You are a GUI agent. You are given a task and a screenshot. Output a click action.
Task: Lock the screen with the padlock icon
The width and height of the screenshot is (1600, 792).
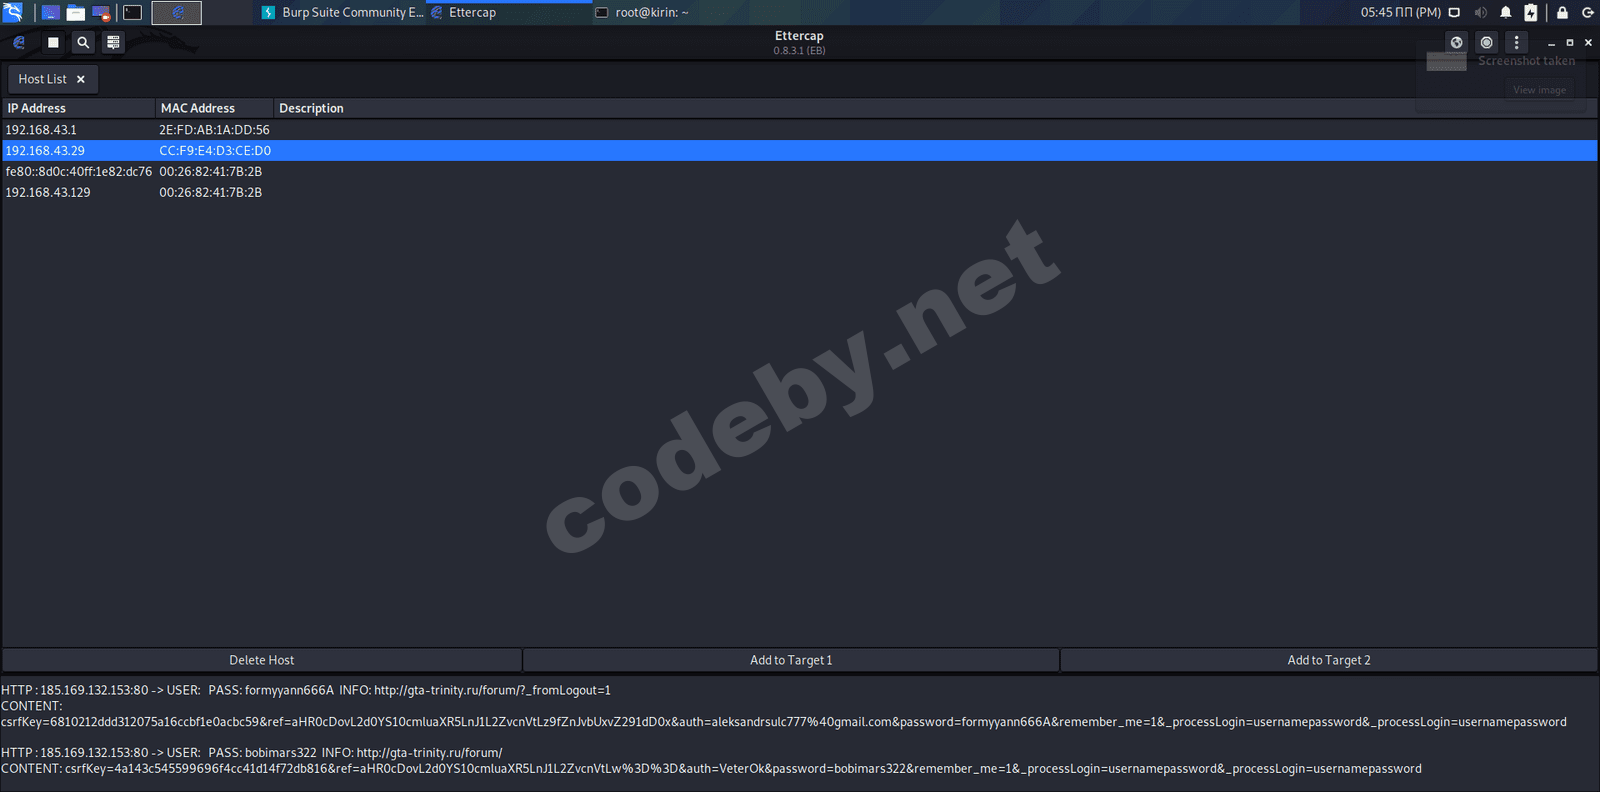click(x=1562, y=12)
